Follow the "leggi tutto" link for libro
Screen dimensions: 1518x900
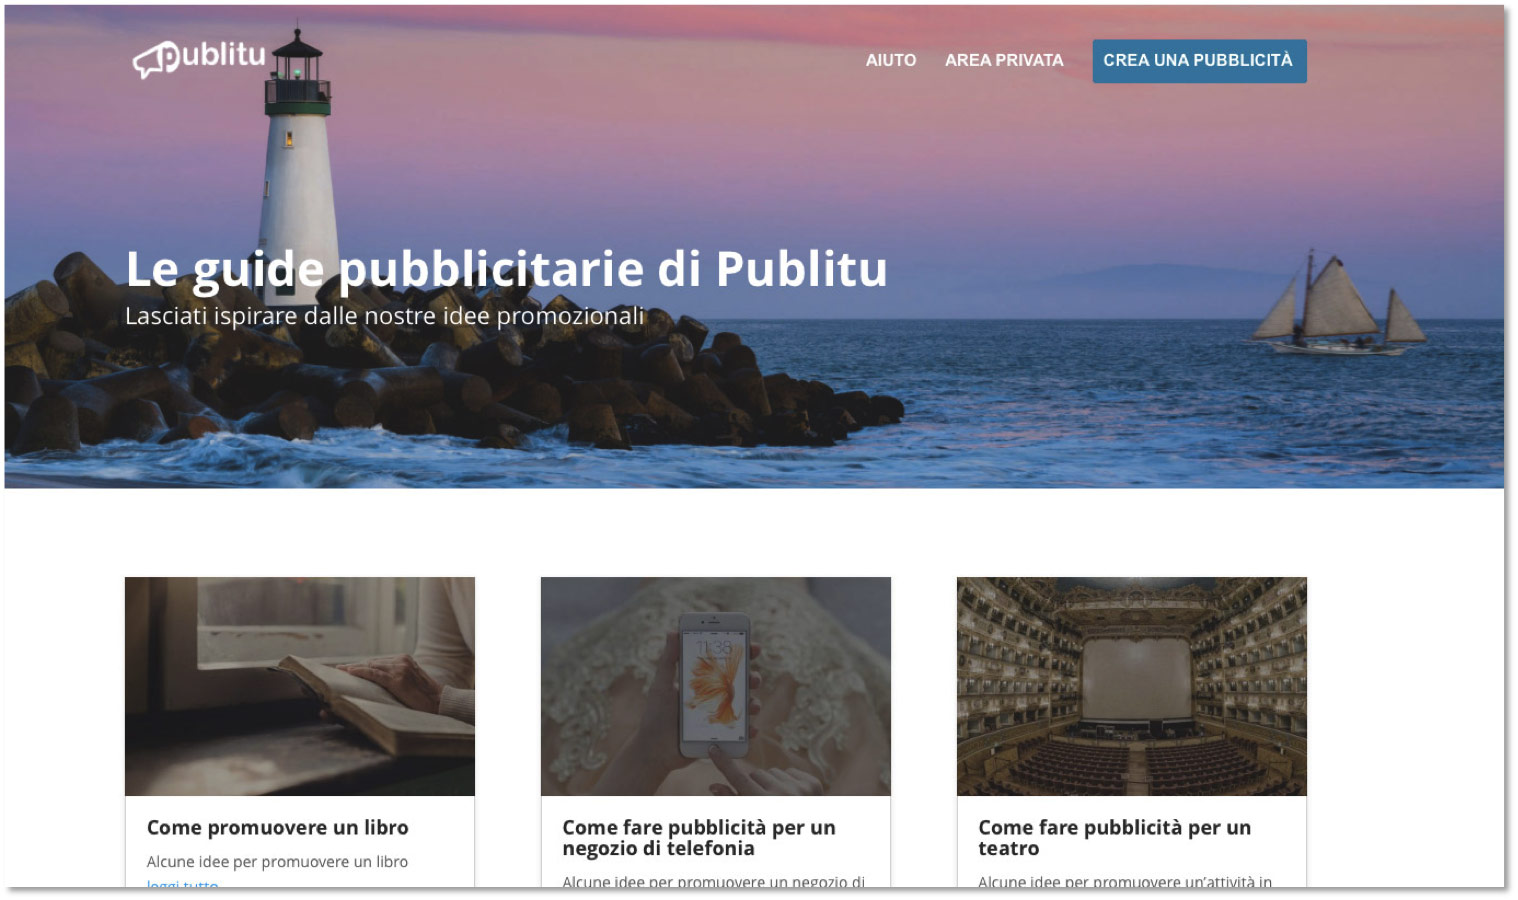(182, 885)
